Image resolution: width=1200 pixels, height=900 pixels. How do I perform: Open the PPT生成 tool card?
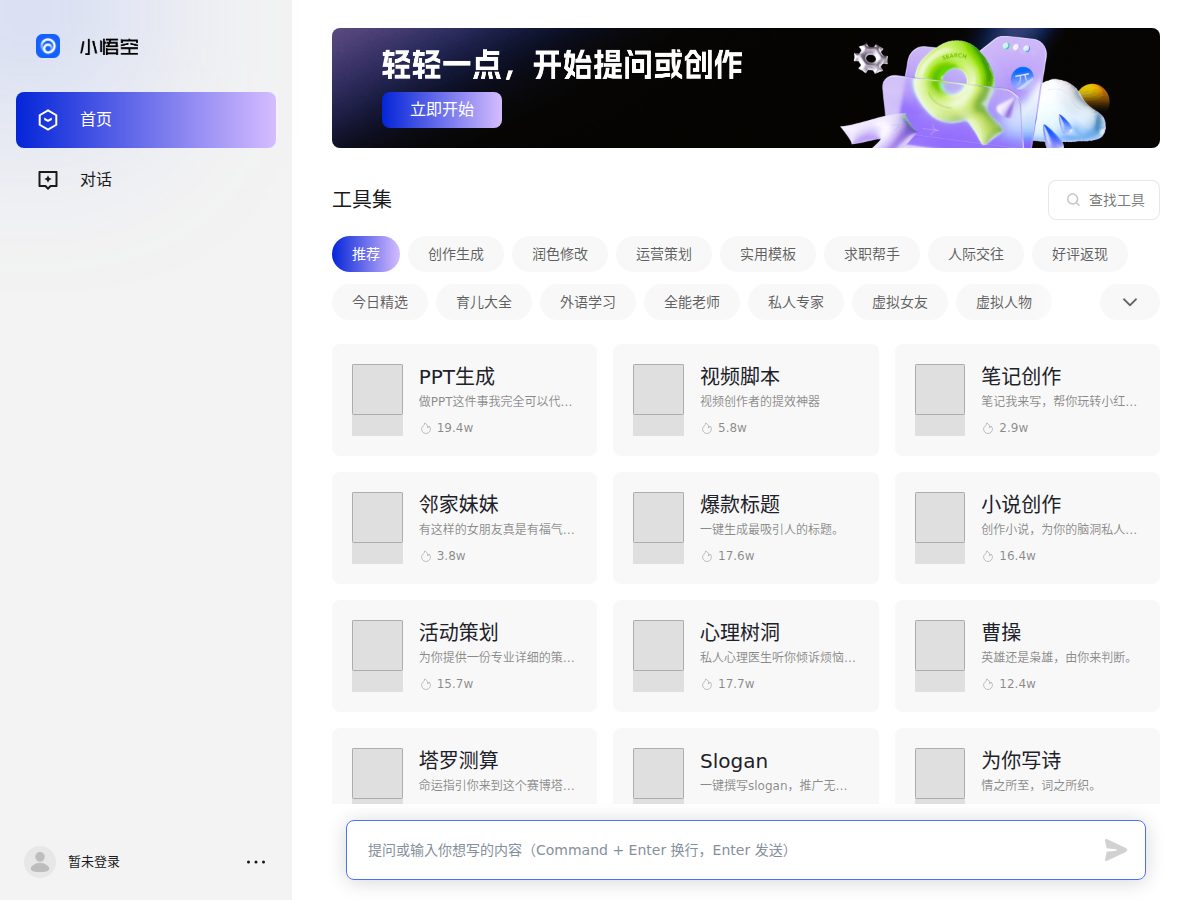click(x=464, y=400)
